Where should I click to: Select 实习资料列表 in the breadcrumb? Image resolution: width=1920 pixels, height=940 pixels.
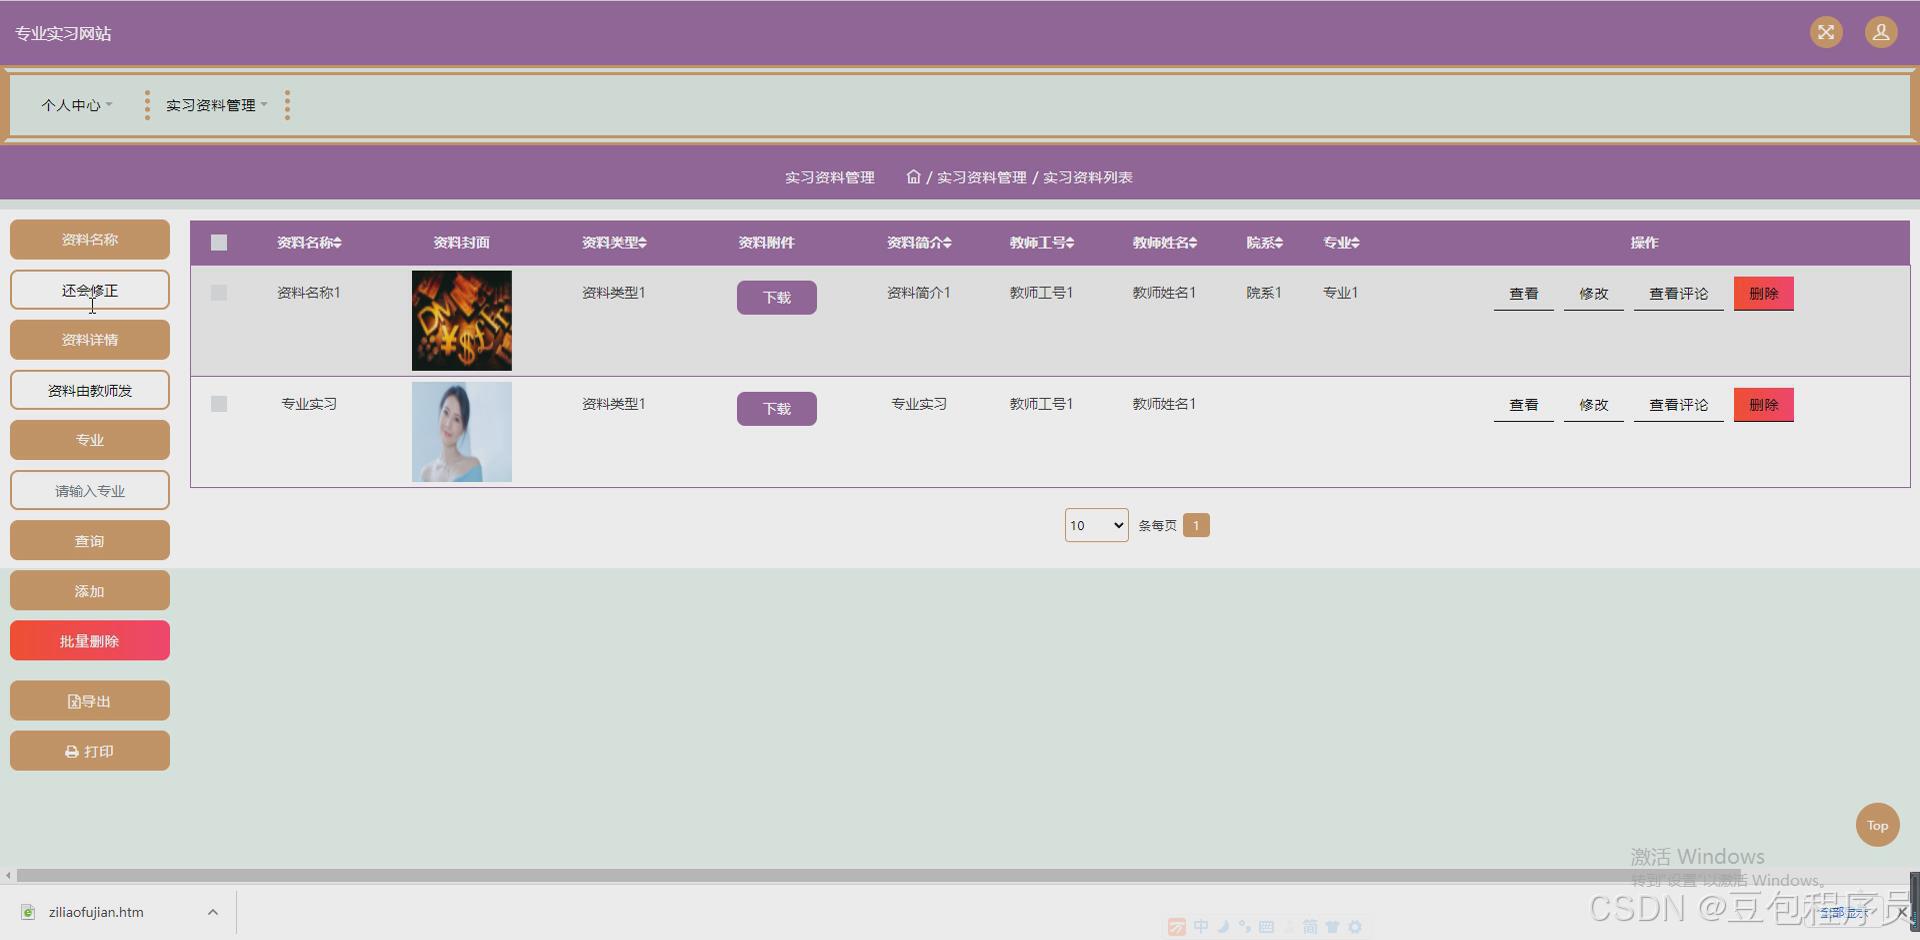(x=1087, y=177)
